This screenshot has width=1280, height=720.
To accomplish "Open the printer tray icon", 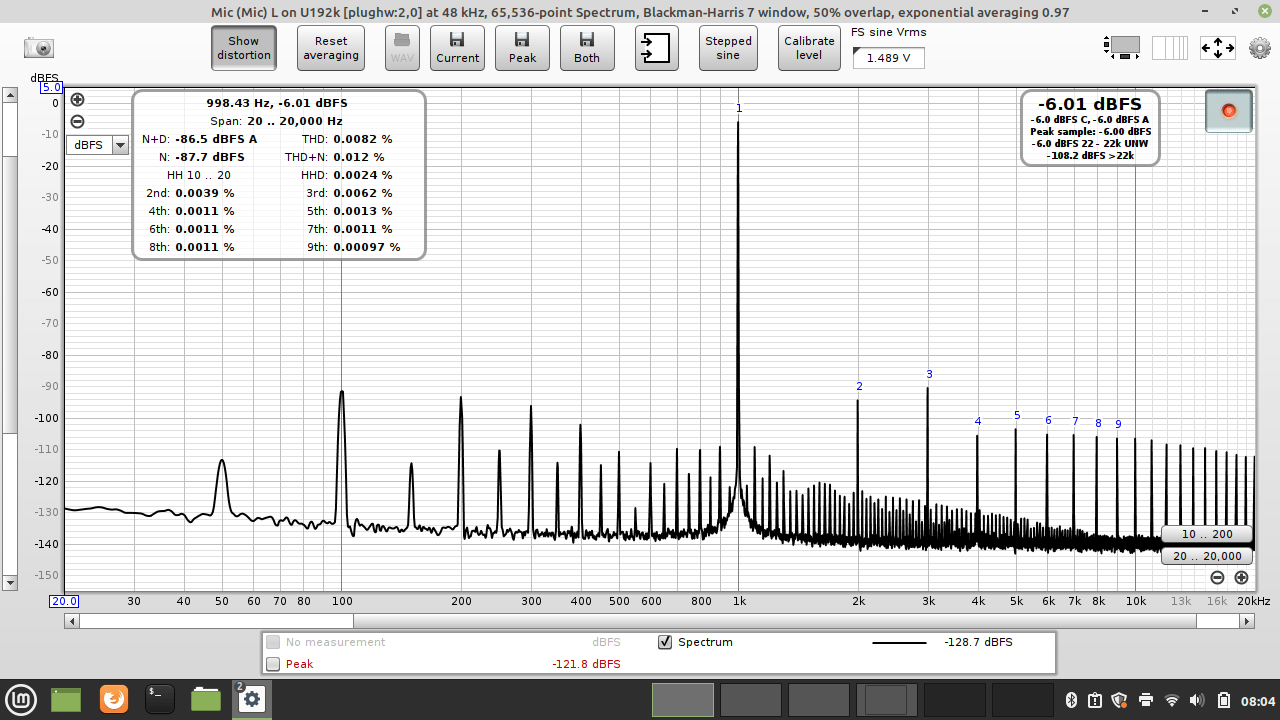I will click(x=1146, y=700).
